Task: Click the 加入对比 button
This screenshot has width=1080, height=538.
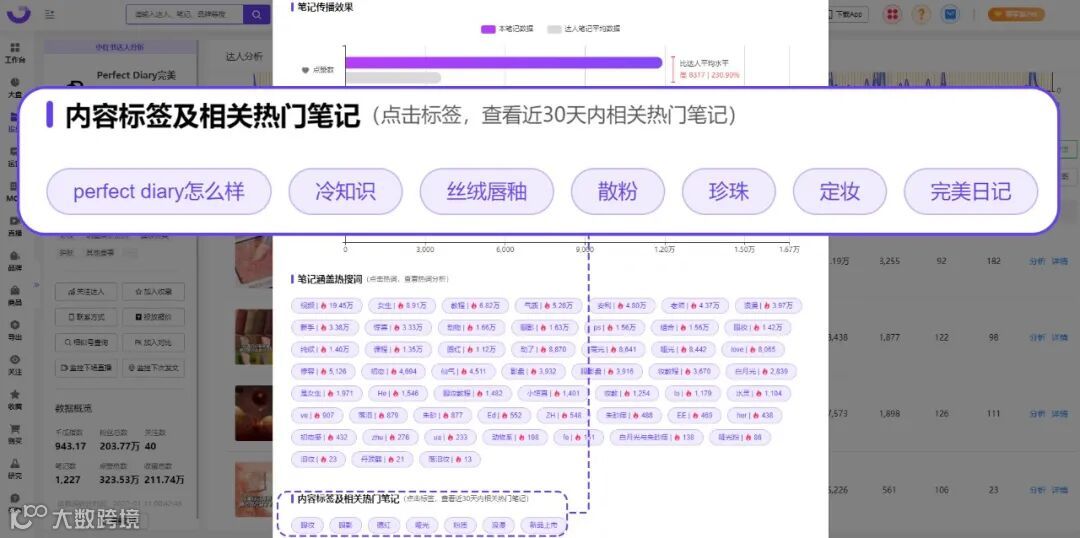Action: (154, 342)
